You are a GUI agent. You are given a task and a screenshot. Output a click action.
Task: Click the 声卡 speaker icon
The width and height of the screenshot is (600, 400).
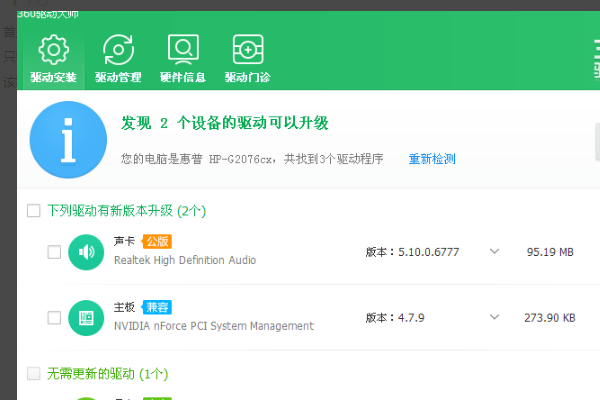85,252
